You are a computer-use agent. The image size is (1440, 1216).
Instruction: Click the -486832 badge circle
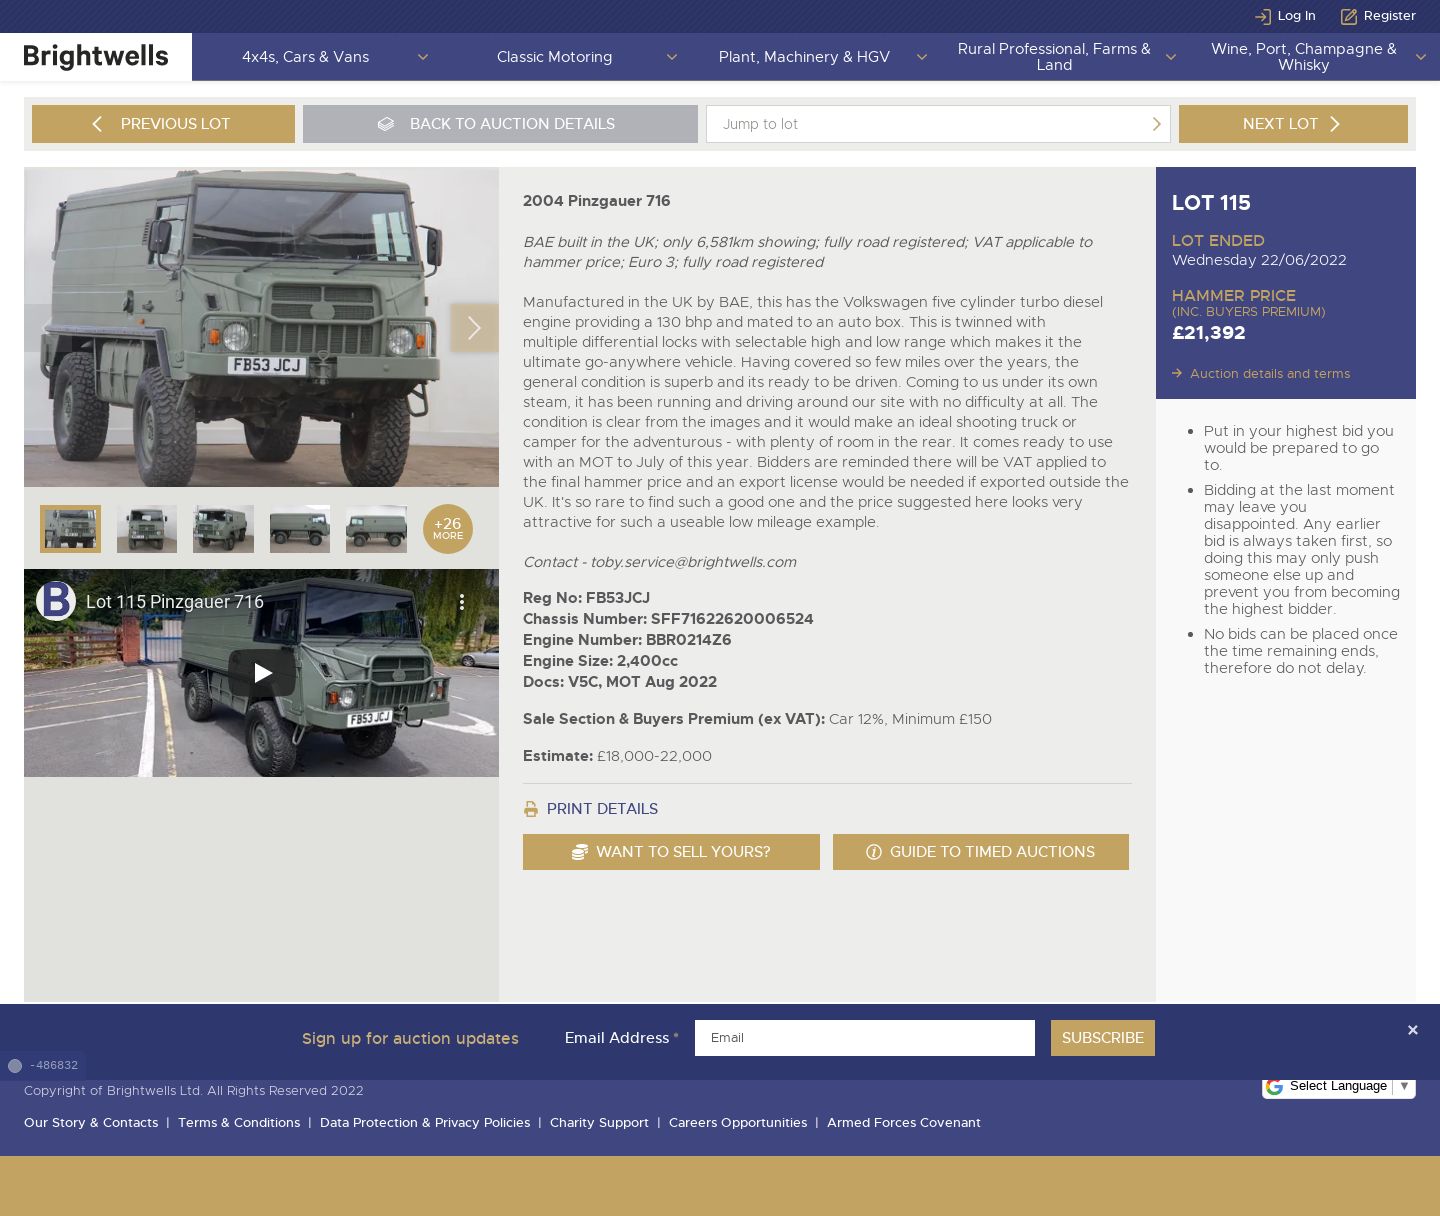coord(15,1066)
